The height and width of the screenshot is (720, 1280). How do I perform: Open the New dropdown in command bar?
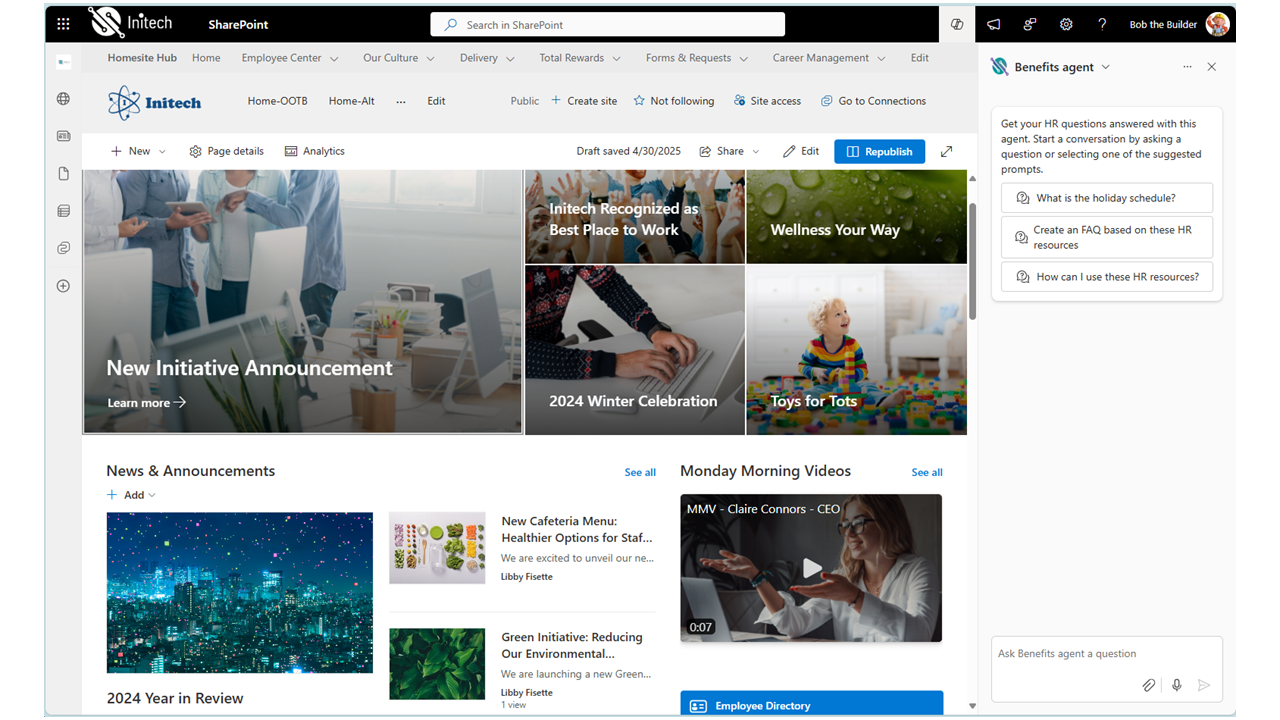(138, 151)
